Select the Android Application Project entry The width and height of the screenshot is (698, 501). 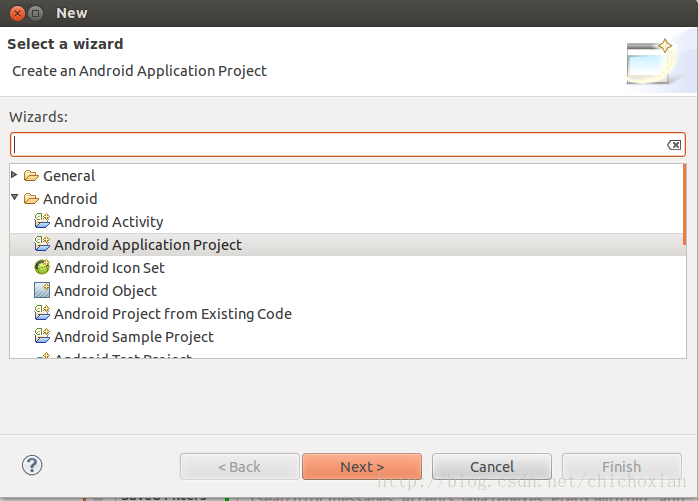(148, 245)
